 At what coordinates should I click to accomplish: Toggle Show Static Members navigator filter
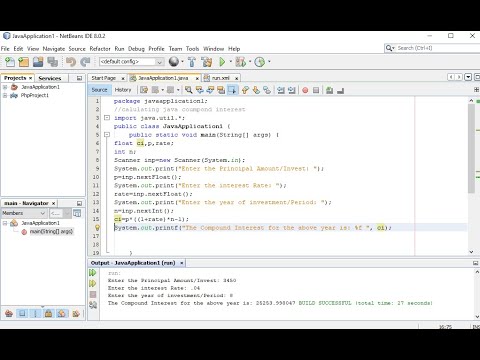tap(35, 313)
